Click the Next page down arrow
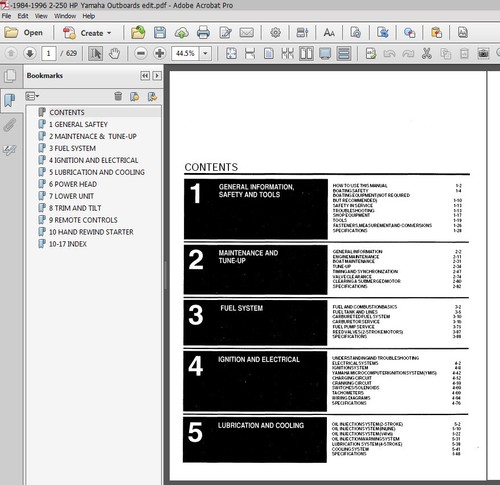The width and height of the screenshot is (500, 485). (x=30, y=53)
